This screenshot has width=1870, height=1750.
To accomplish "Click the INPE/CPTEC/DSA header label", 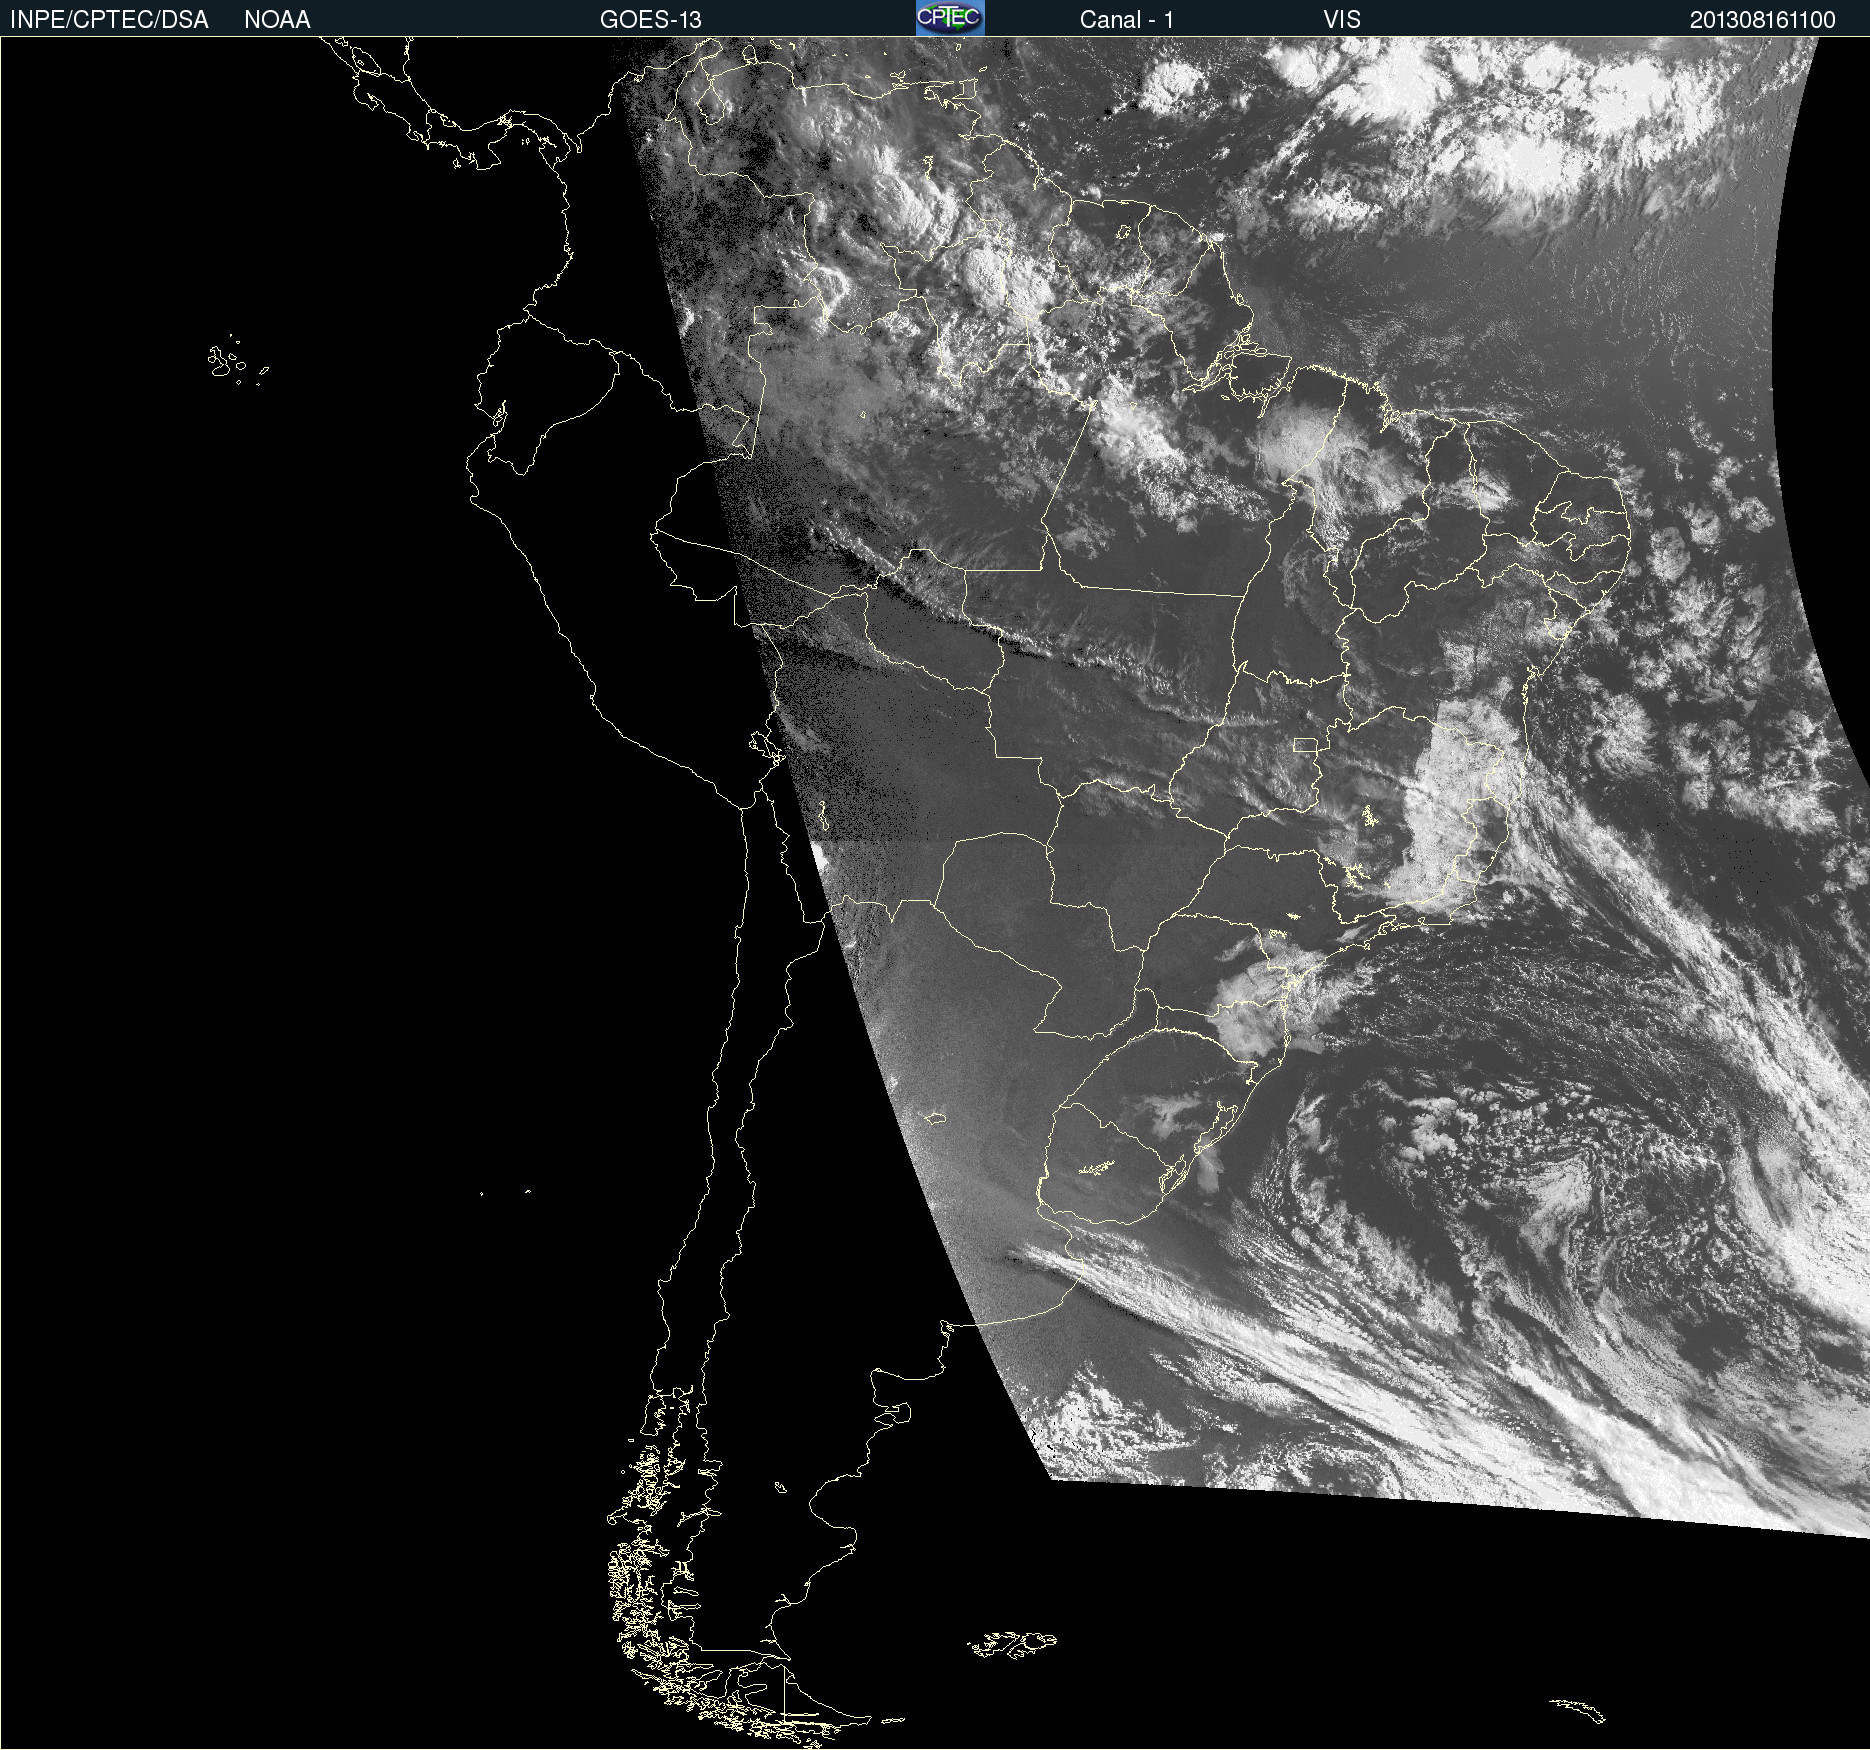I will 109,19.
